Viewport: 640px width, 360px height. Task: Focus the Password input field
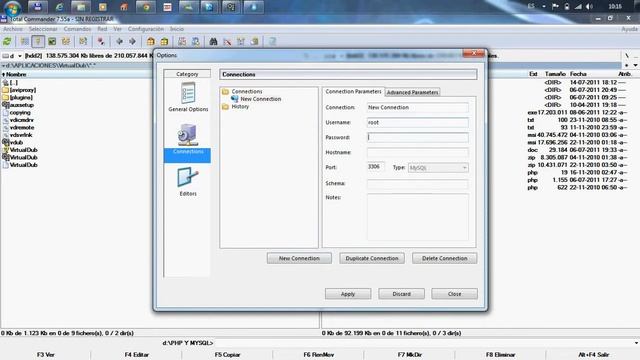pos(417,137)
